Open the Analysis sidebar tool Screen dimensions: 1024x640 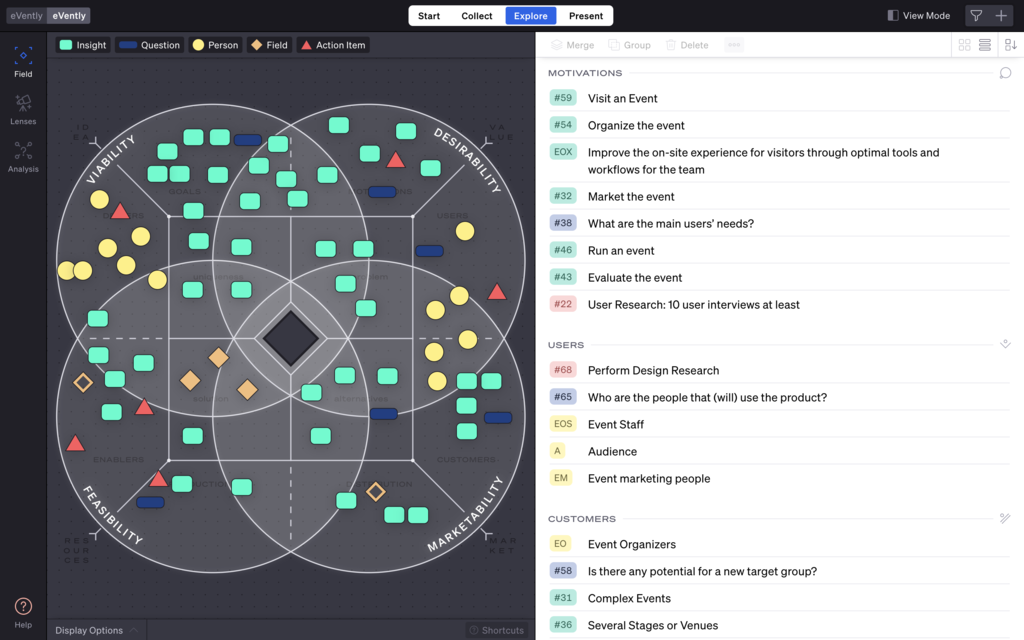(23, 157)
